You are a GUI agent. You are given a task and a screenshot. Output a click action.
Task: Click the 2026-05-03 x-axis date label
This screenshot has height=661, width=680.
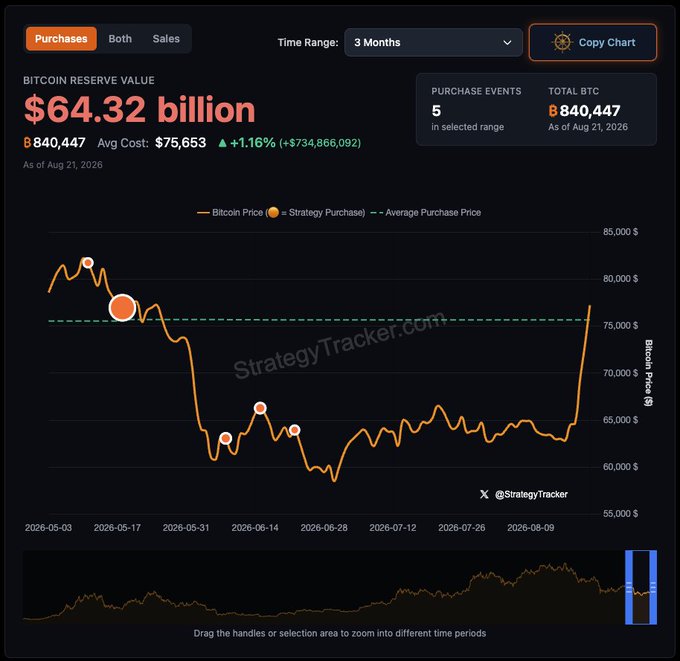click(48, 528)
